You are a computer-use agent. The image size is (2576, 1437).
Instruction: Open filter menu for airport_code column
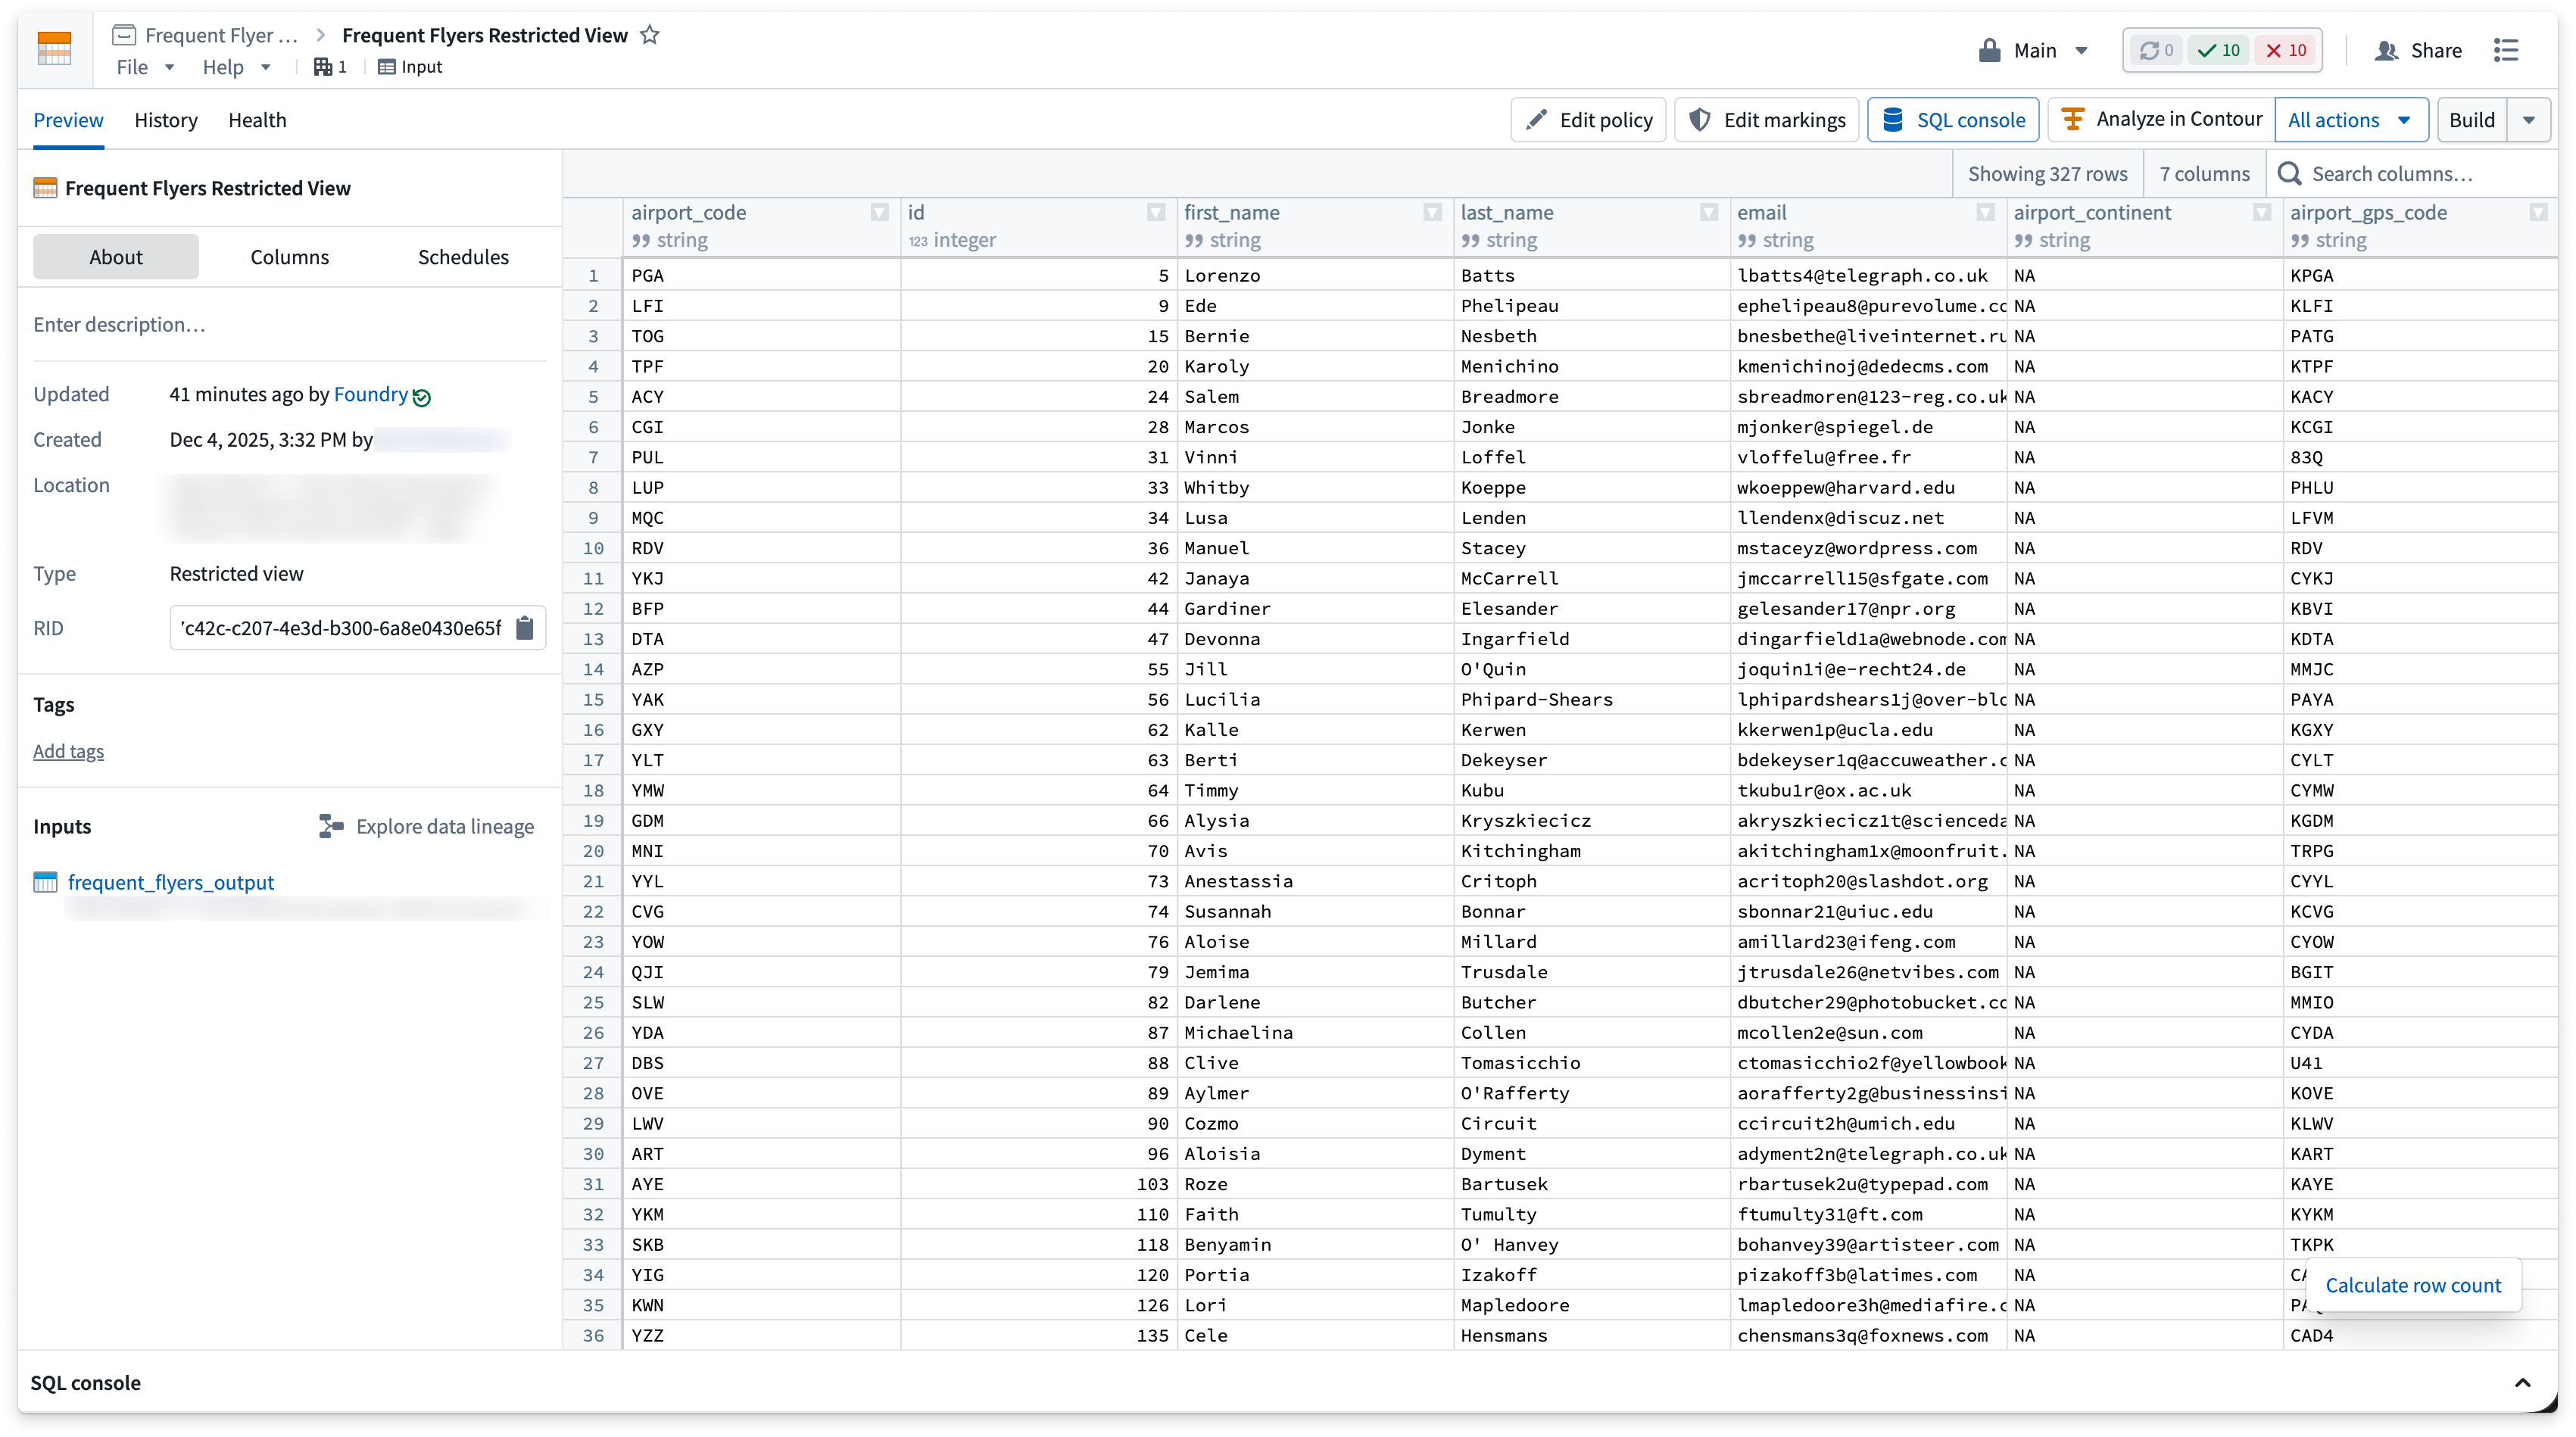(880, 212)
